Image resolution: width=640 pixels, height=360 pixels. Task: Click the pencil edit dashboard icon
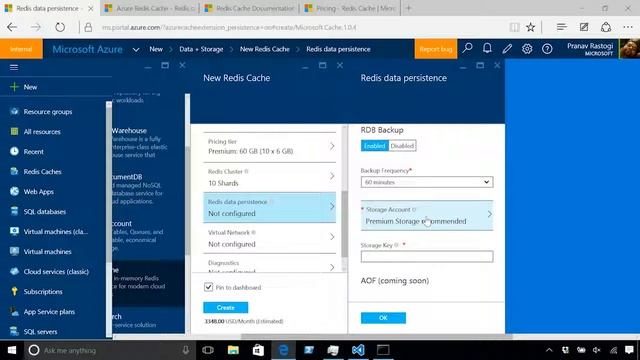[507, 49]
